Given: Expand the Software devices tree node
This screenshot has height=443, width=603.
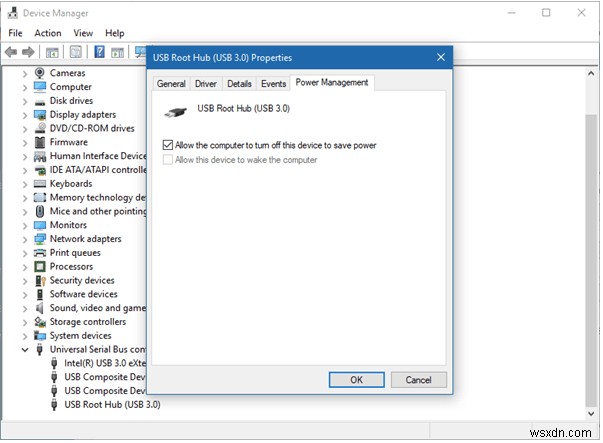Looking at the screenshot, I should tap(25, 295).
